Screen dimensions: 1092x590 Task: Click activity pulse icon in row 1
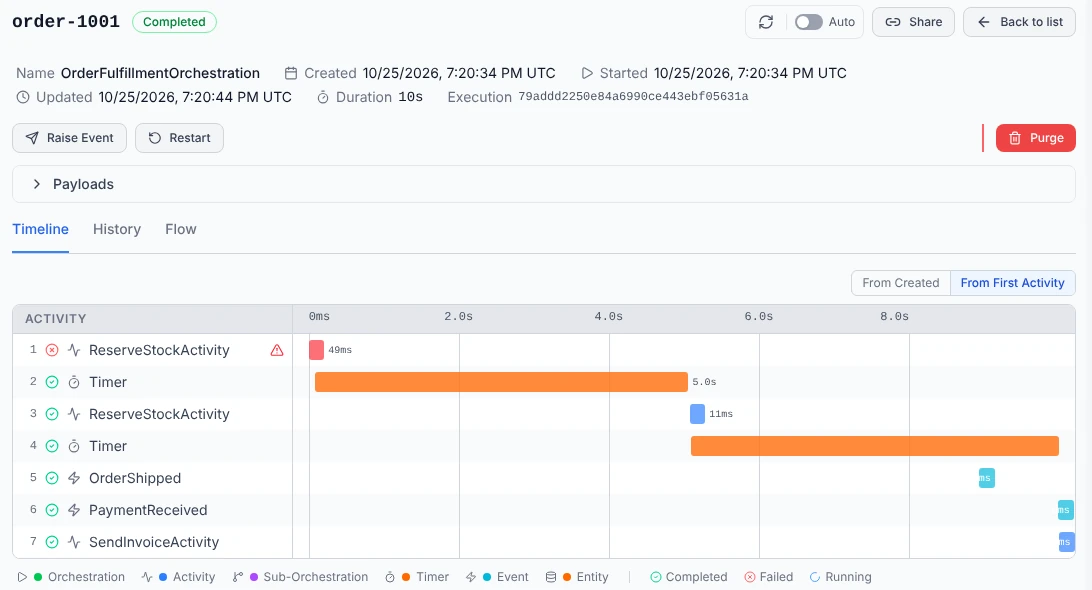74,350
